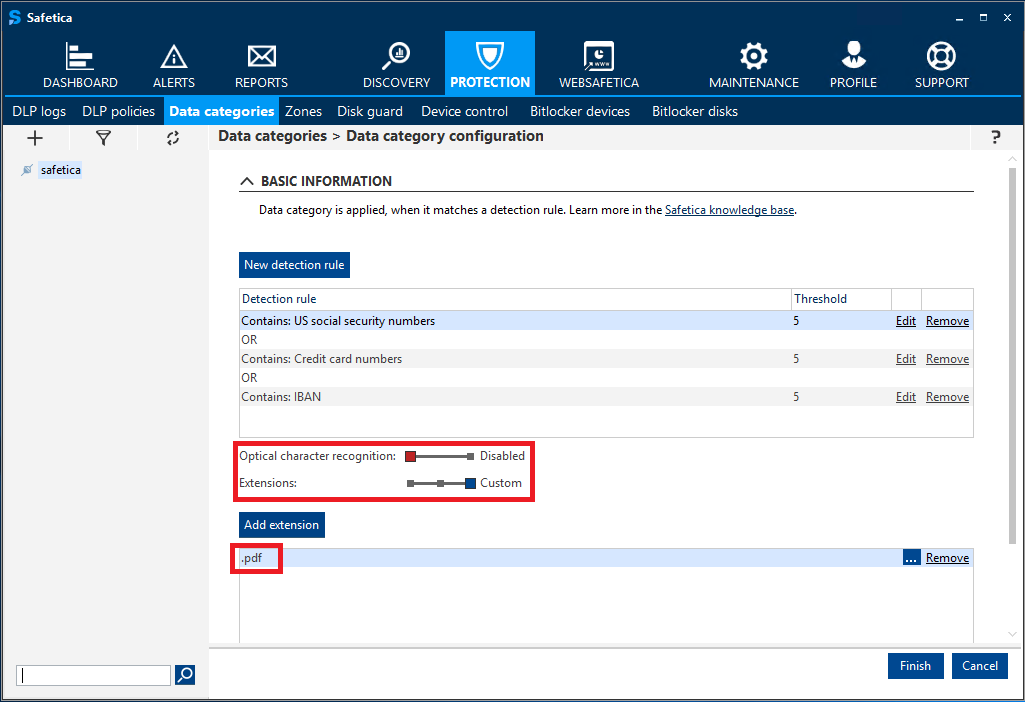
Task: Select the 'Contains: IBAN' row
Action: 605,397
